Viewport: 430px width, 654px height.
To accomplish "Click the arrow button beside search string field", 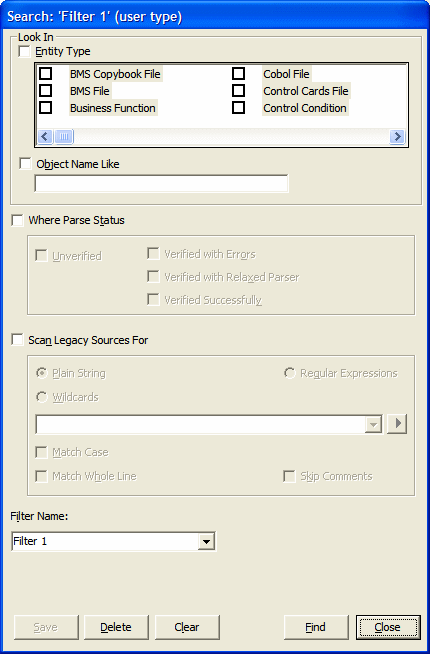I will click(397, 424).
